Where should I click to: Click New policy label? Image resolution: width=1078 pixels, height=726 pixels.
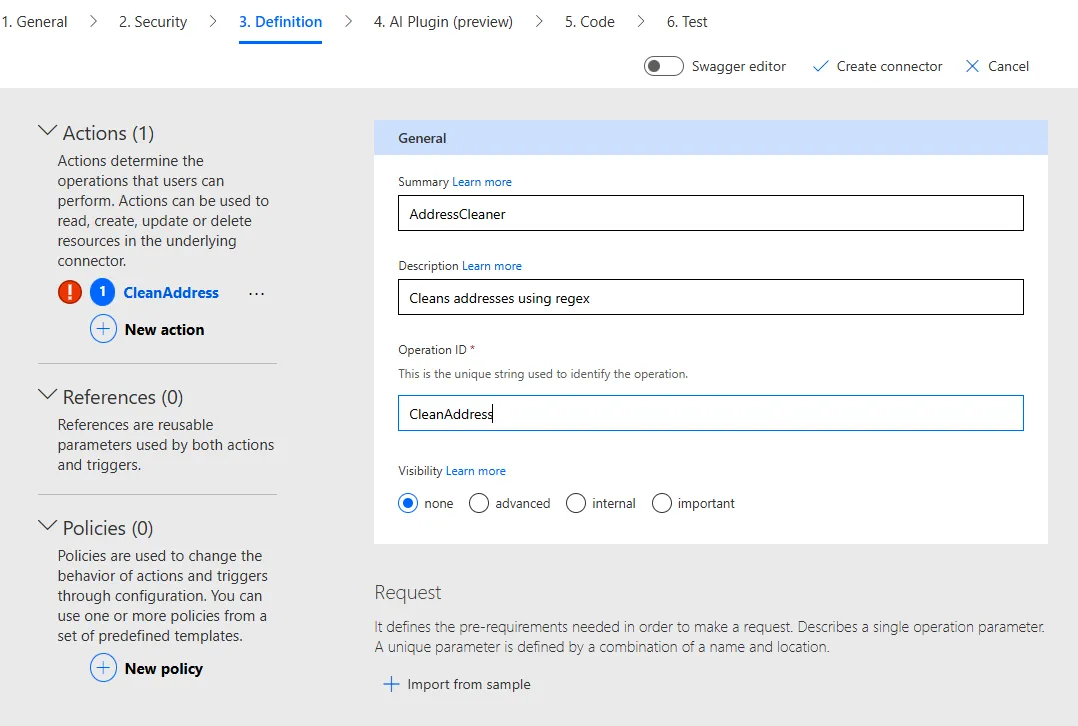[x=164, y=669]
